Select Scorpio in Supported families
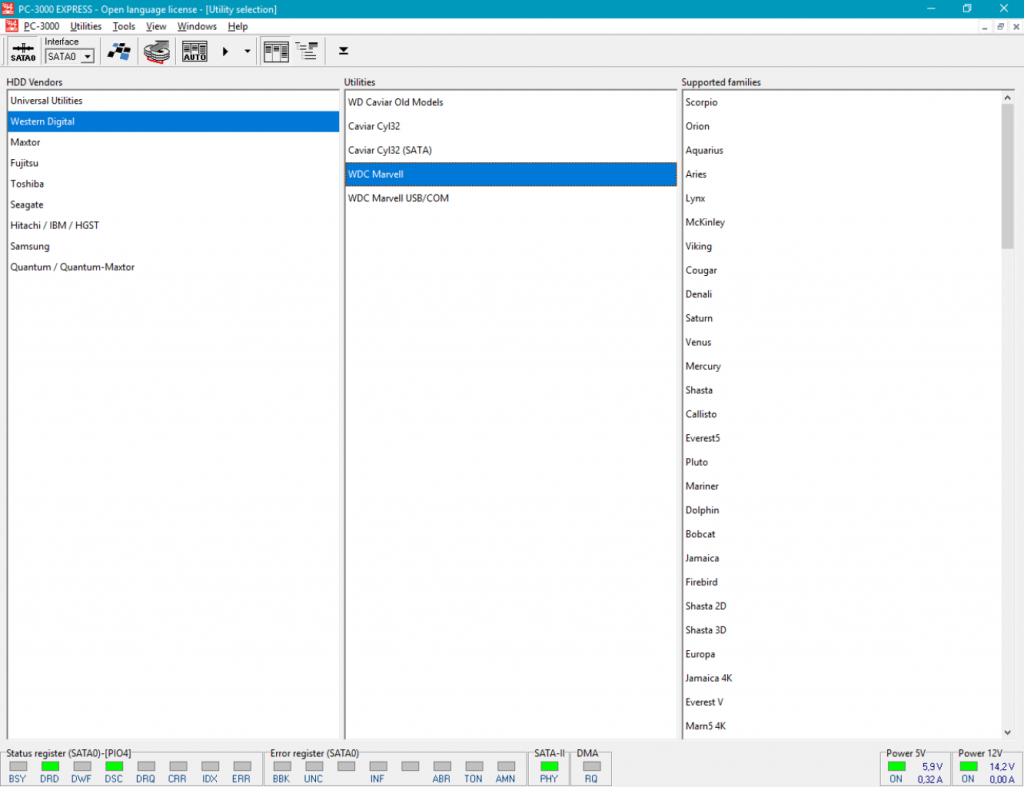The image size is (1024, 787). [x=701, y=102]
